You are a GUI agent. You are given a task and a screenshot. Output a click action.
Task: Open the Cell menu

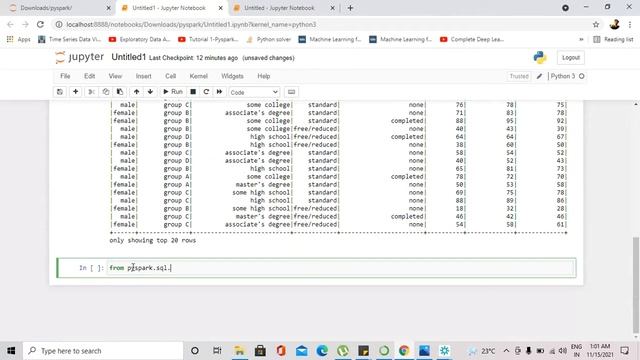pos(170,76)
